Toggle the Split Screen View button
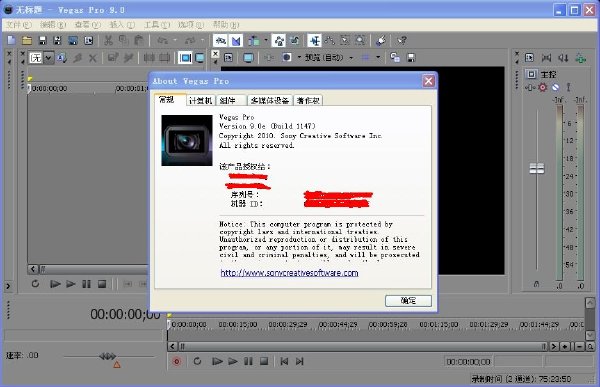This screenshot has width=600, height=387. (x=287, y=58)
